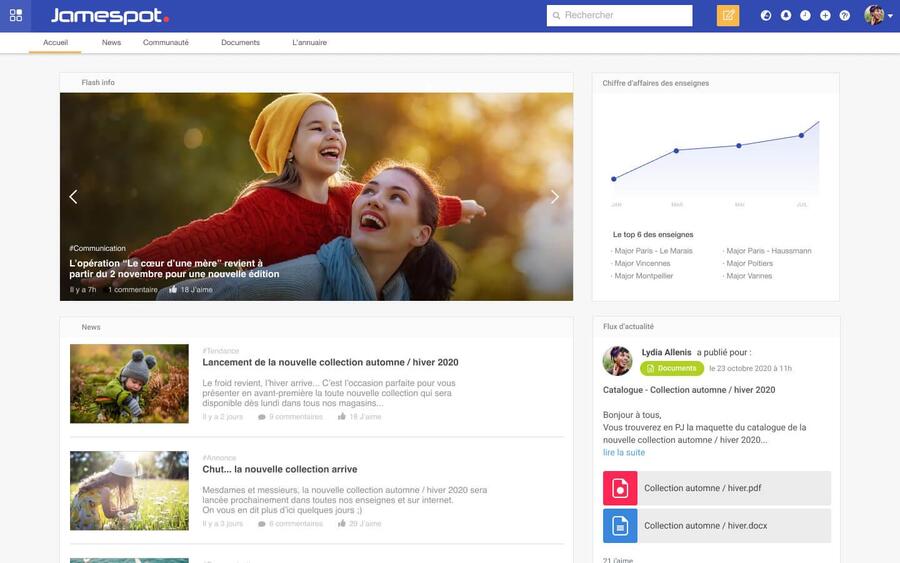Screen dimensions: 900x563
Task: Click Major Poitiers entry
Action: click(748, 263)
